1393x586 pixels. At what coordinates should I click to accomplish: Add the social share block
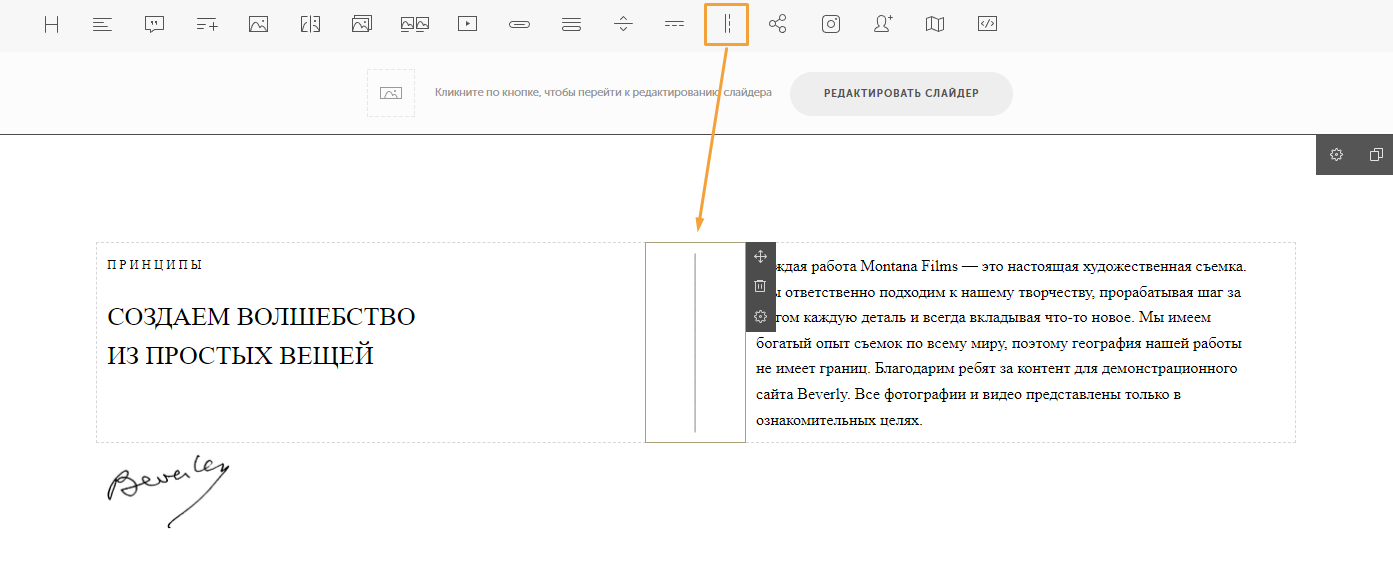(778, 25)
